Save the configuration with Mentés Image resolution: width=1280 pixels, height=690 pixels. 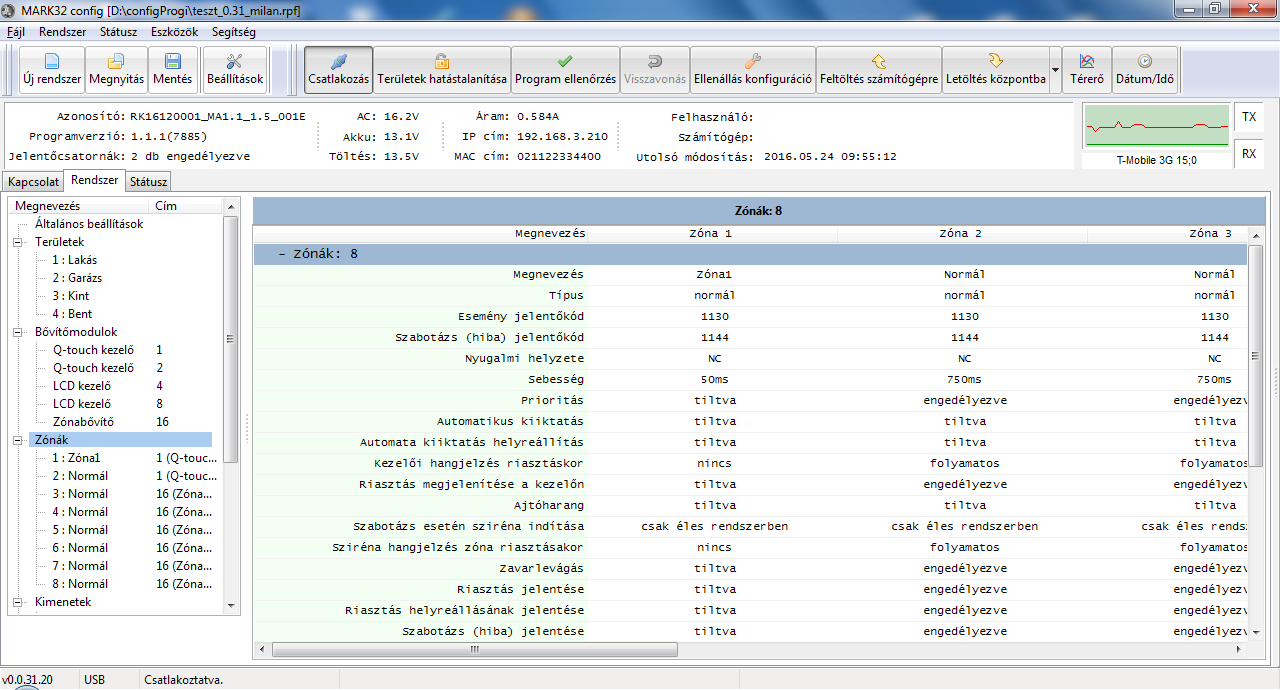pyautogui.click(x=173, y=69)
